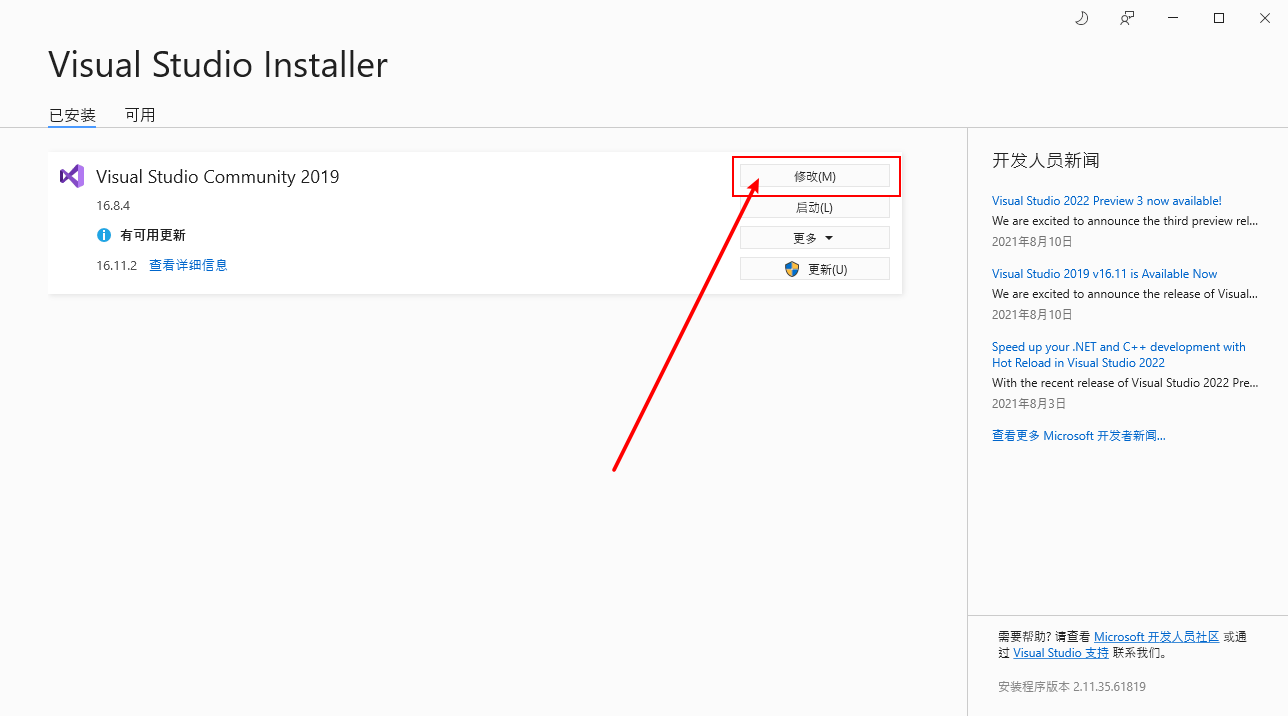Close the Visual Studio Installer window
This screenshot has width=1288, height=716.
click(1265, 18)
